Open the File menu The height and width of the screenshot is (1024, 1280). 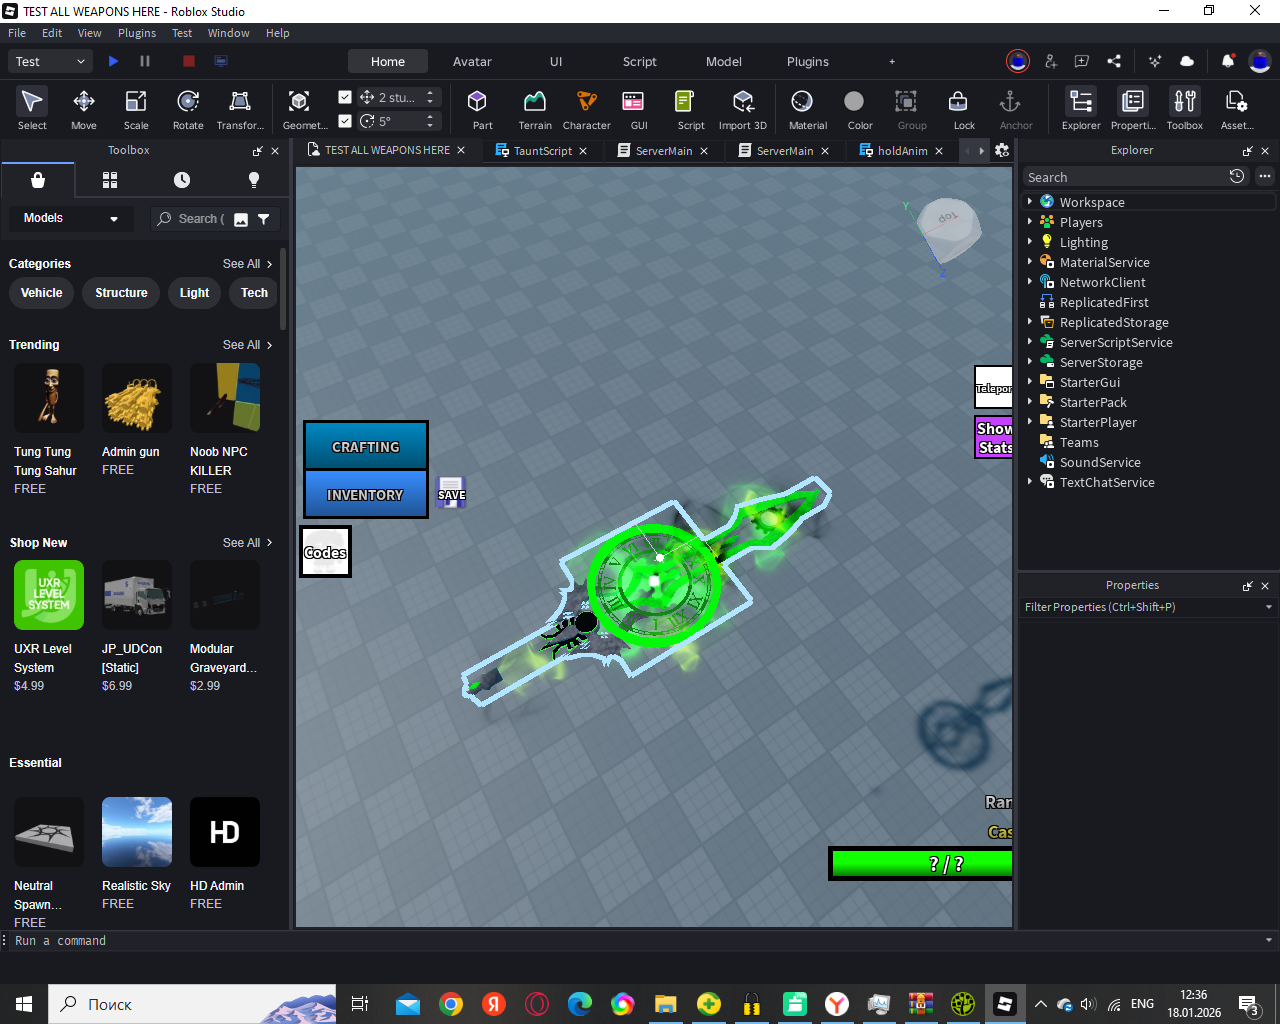(17, 33)
